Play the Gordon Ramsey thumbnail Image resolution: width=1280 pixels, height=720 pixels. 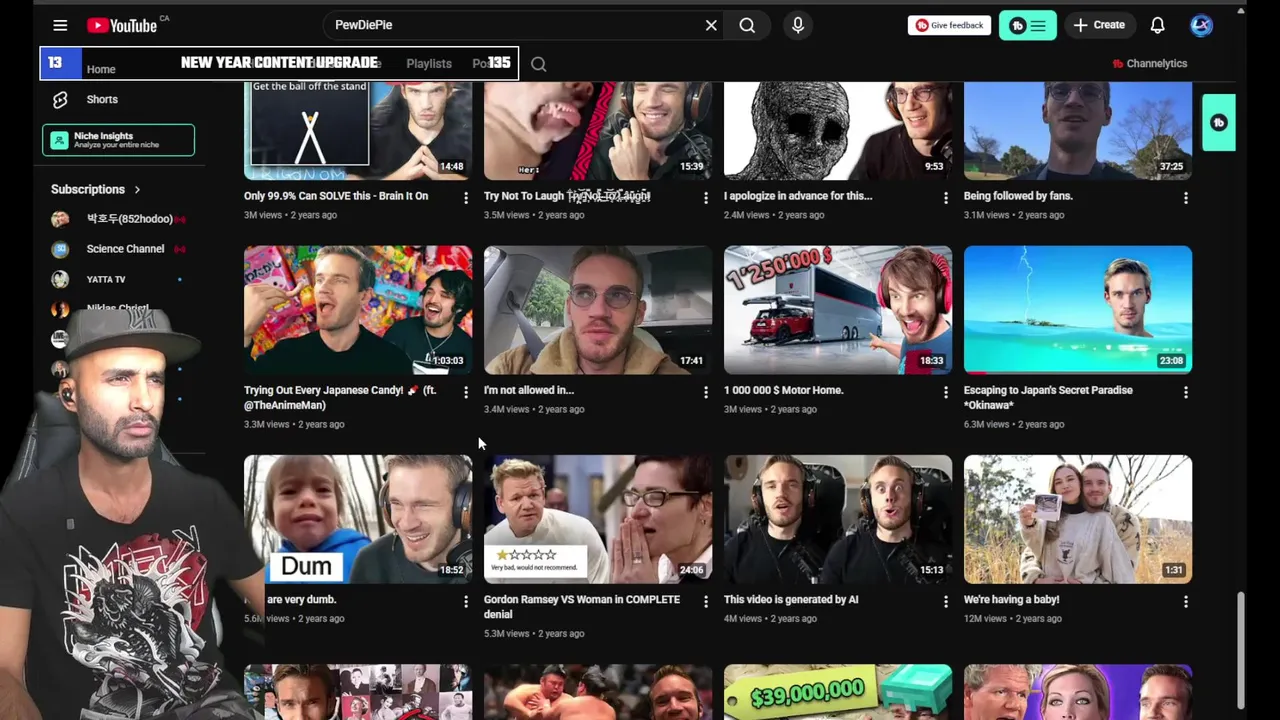point(598,519)
